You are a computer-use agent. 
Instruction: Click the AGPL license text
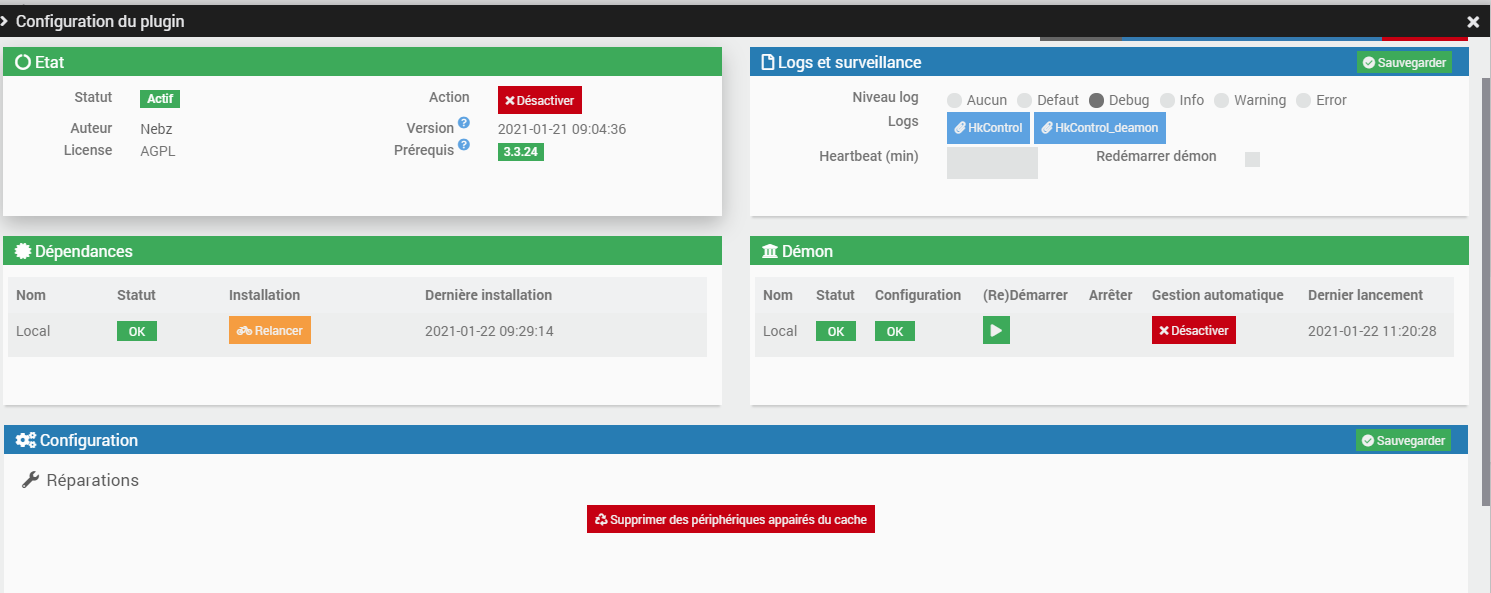coord(158,151)
